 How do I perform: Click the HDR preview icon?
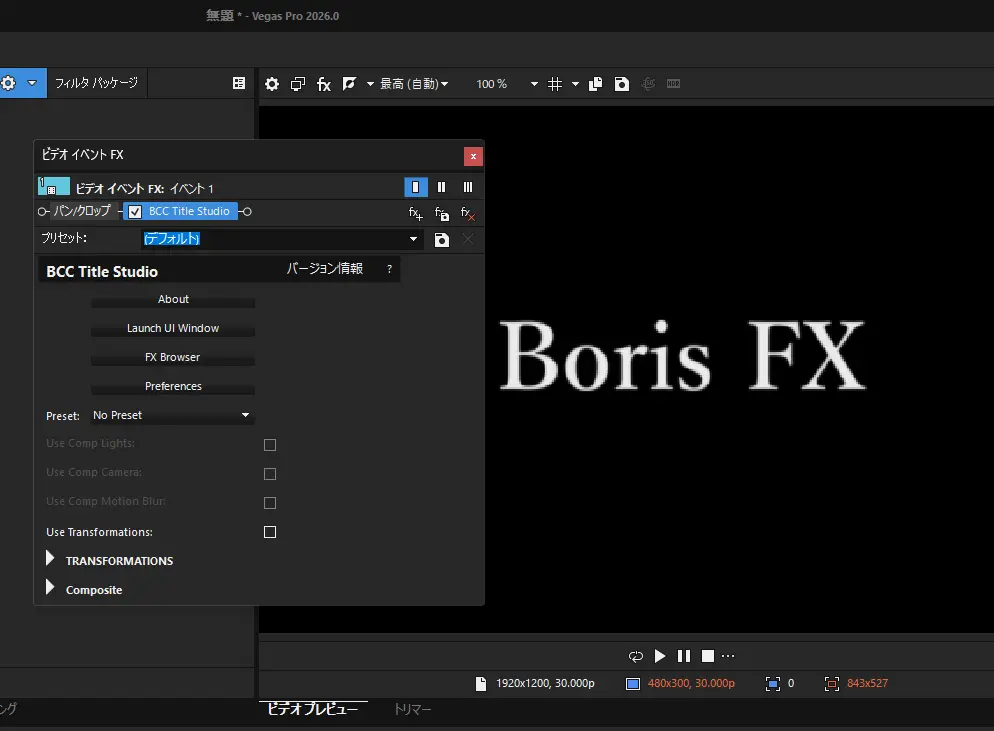coord(673,84)
